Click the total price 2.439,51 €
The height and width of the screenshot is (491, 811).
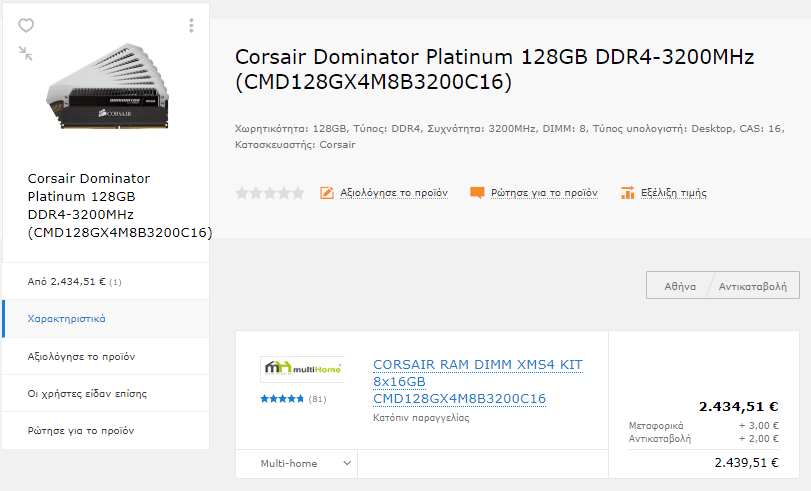[x=746, y=463]
